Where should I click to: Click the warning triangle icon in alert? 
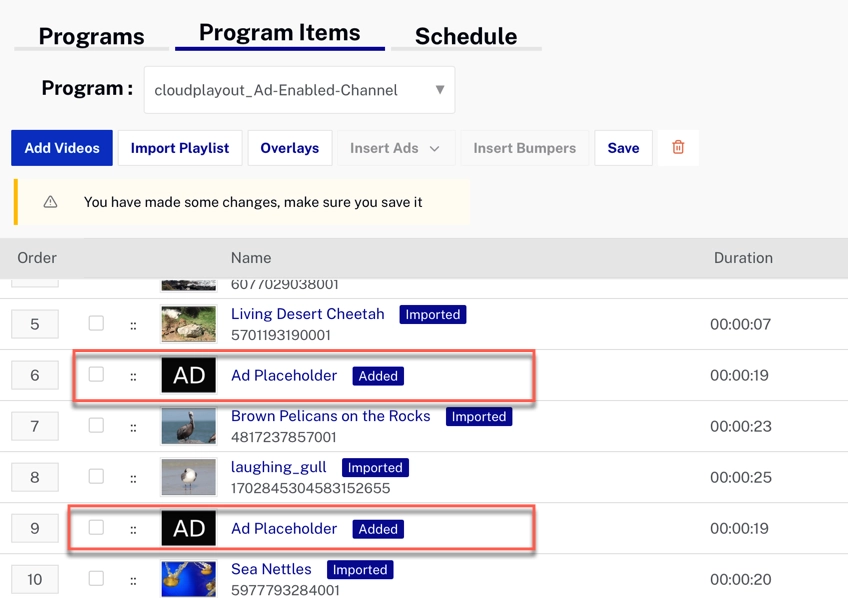(50, 202)
